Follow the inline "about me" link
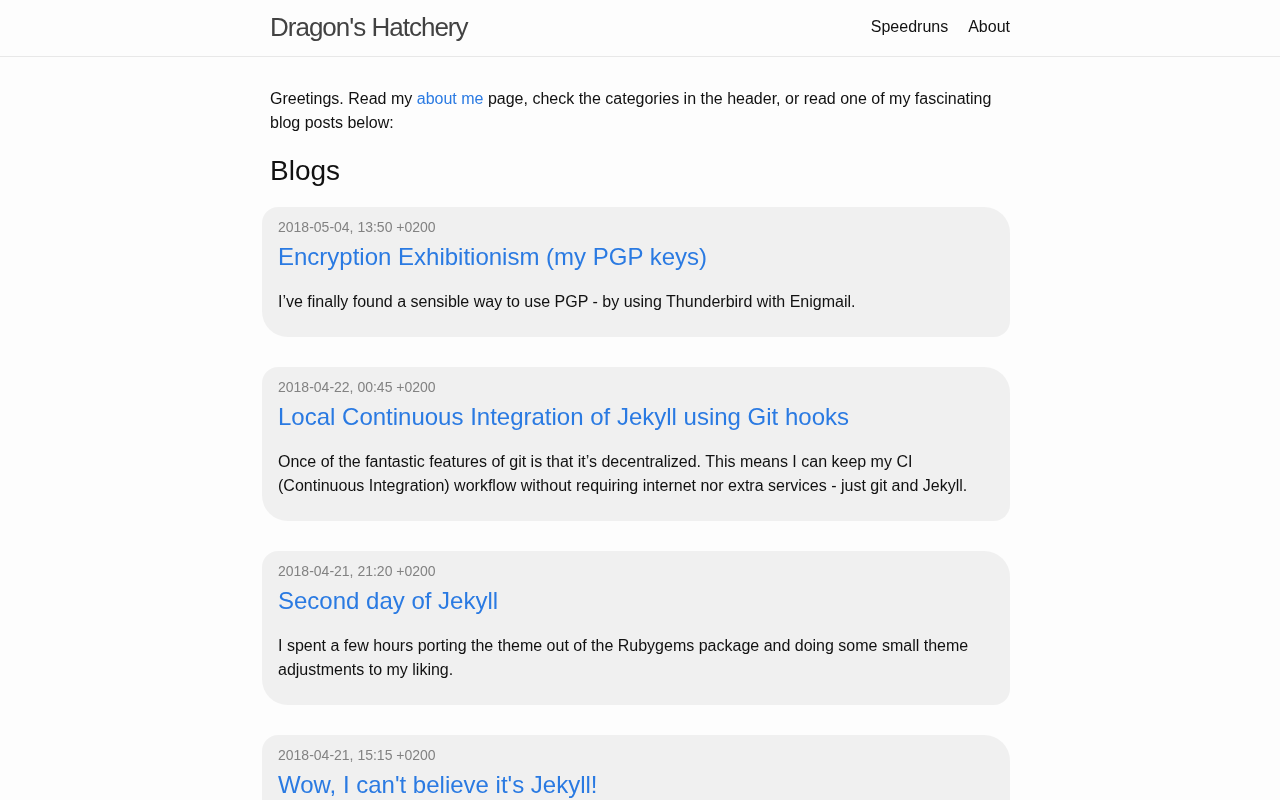Viewport: 1280px width, 800px height. coord(449,98)
